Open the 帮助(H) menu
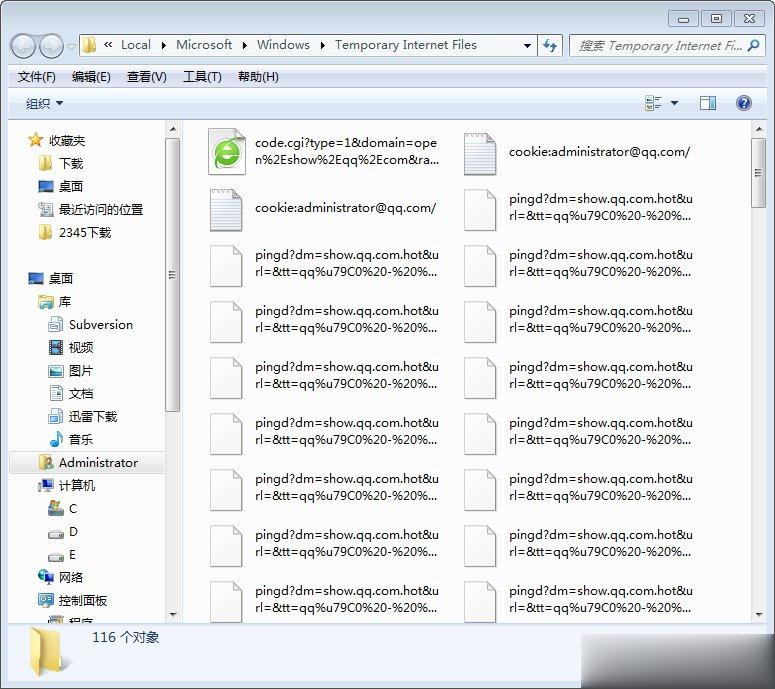The width and height of the screenshot is (775, 689). point(258,77)
